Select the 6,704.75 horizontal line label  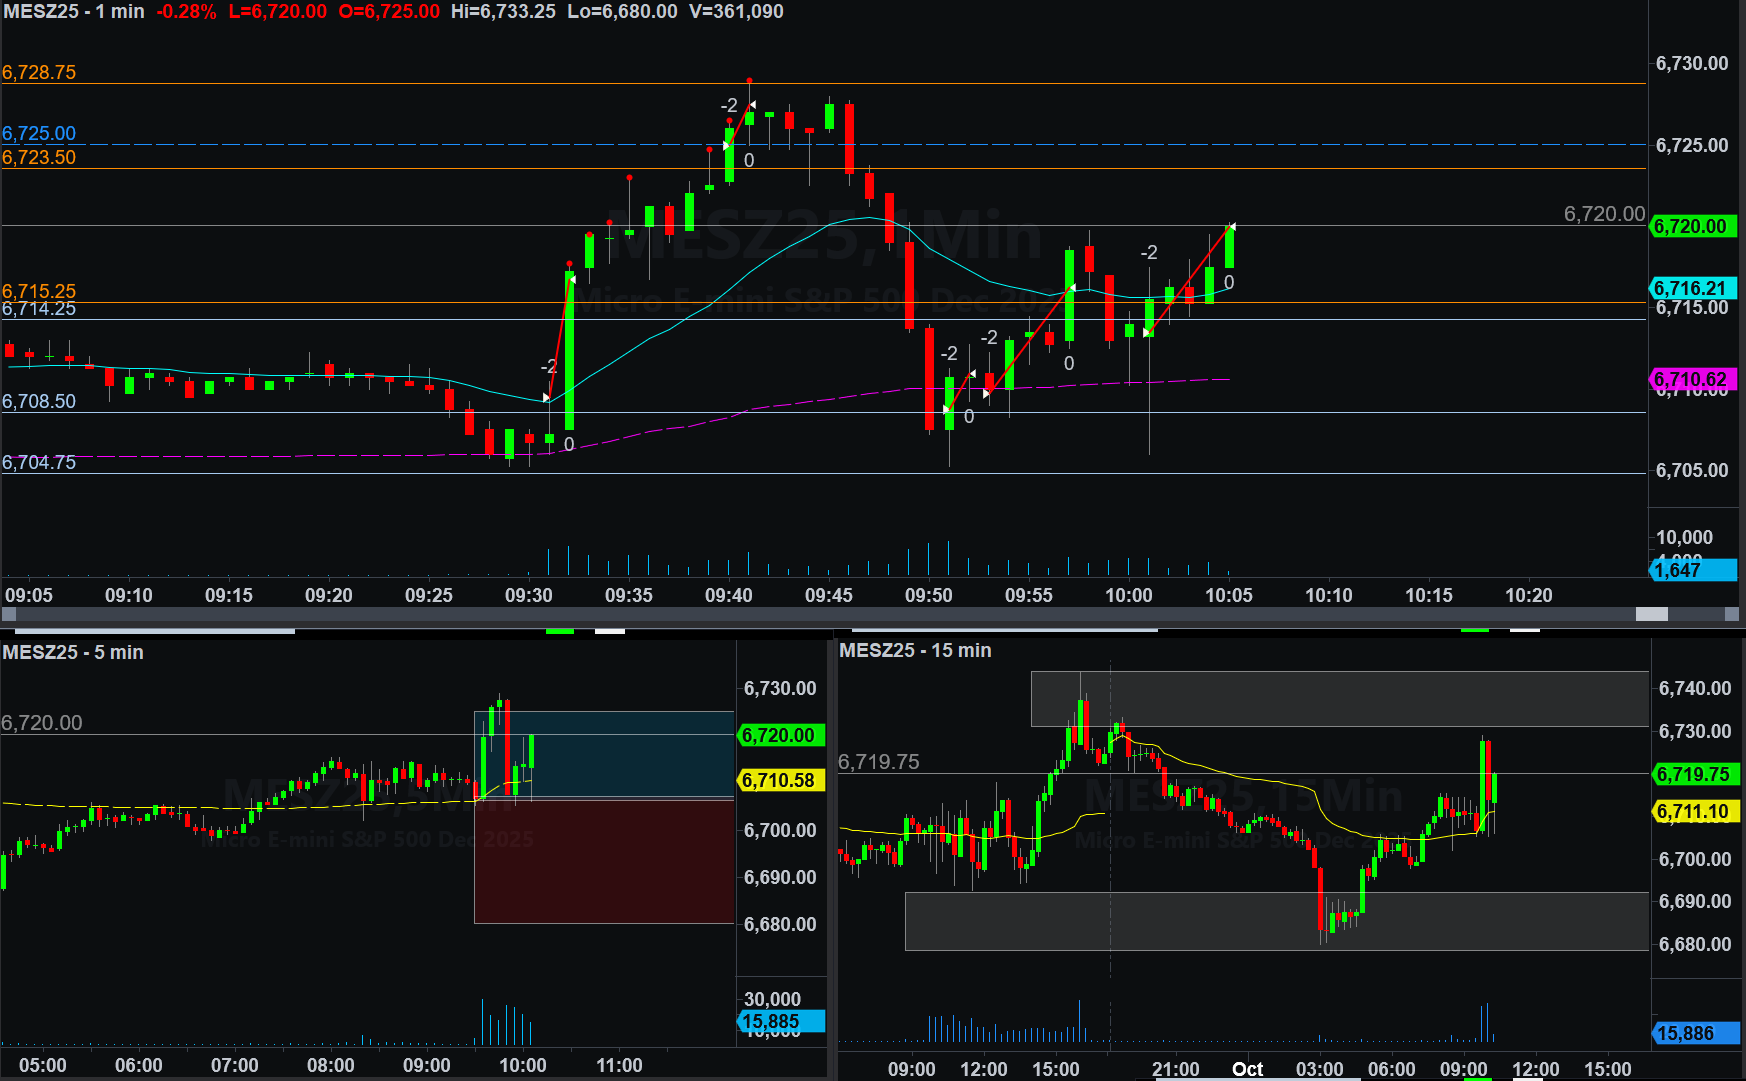tap(39, 462)
